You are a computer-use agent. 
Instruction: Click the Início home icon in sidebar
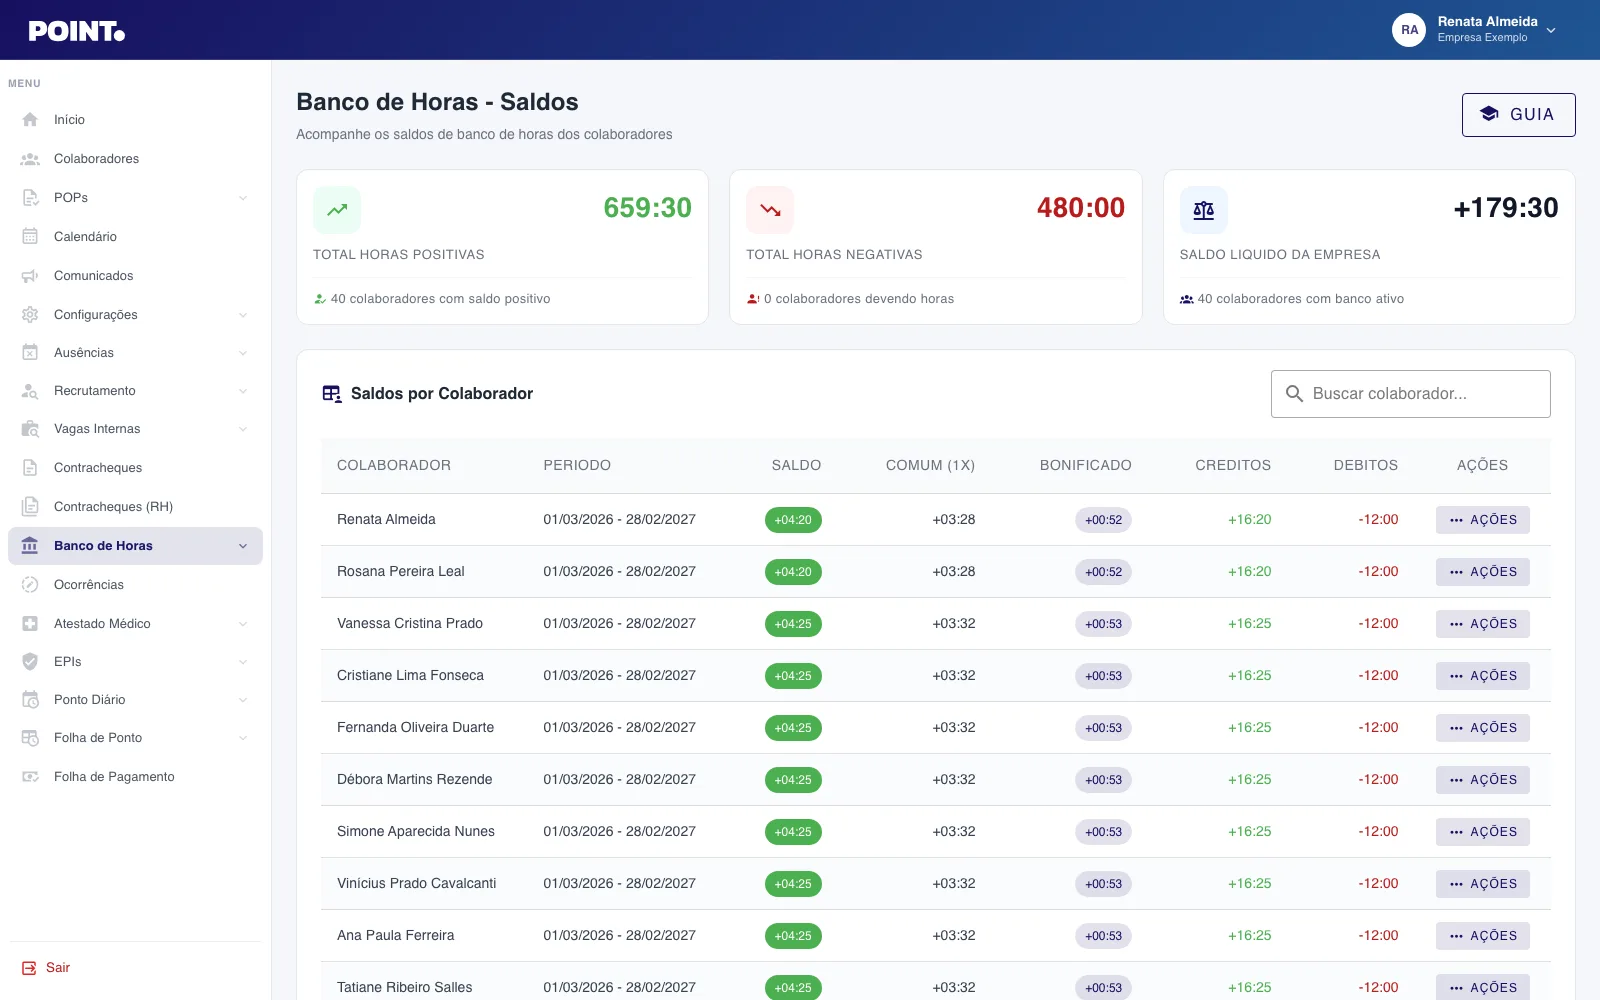click(x=30, y=119)
